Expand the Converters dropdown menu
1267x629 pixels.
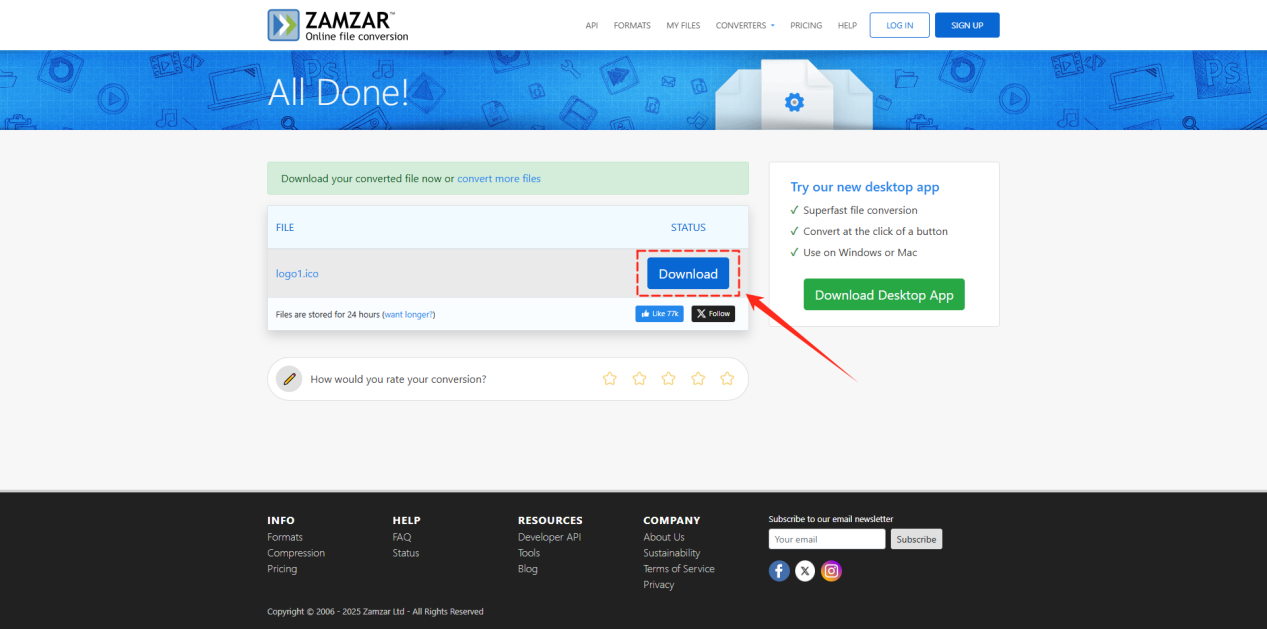pos(744,25)
